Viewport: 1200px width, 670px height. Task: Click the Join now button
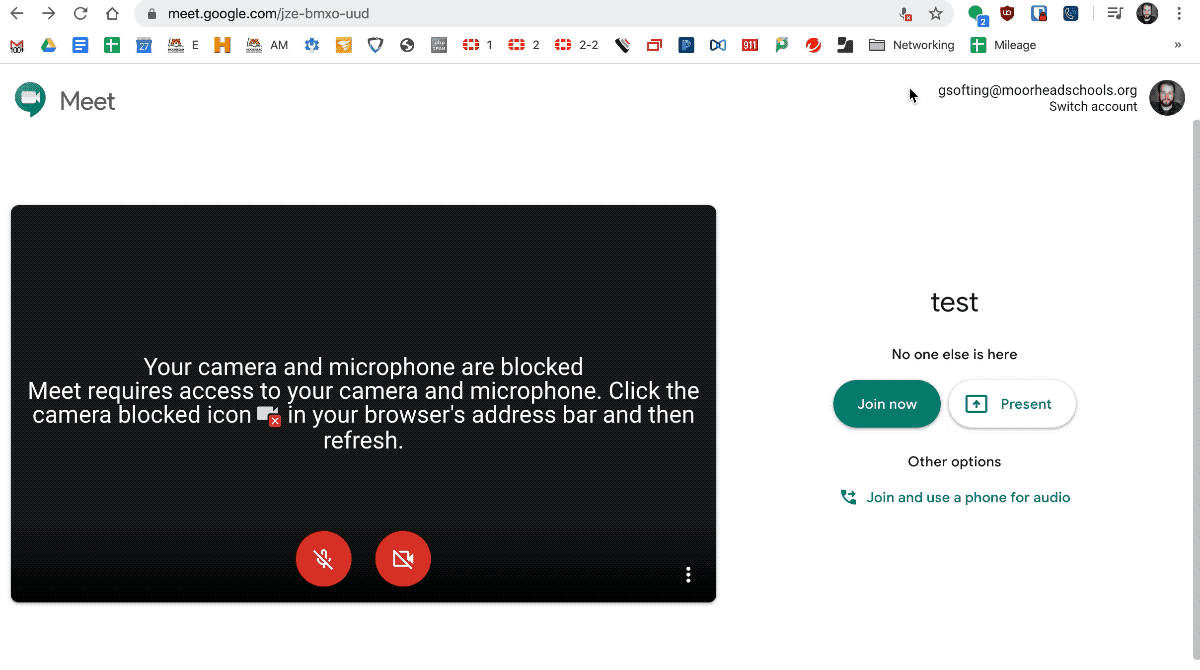[x=886, y=404]
